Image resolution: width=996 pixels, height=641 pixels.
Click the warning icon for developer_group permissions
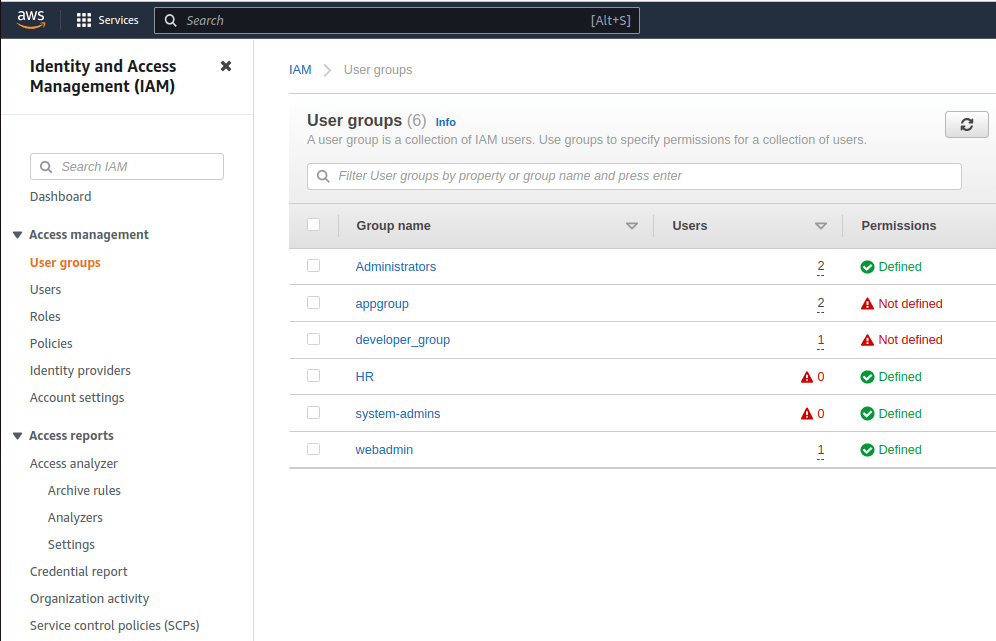coord(867,340)
